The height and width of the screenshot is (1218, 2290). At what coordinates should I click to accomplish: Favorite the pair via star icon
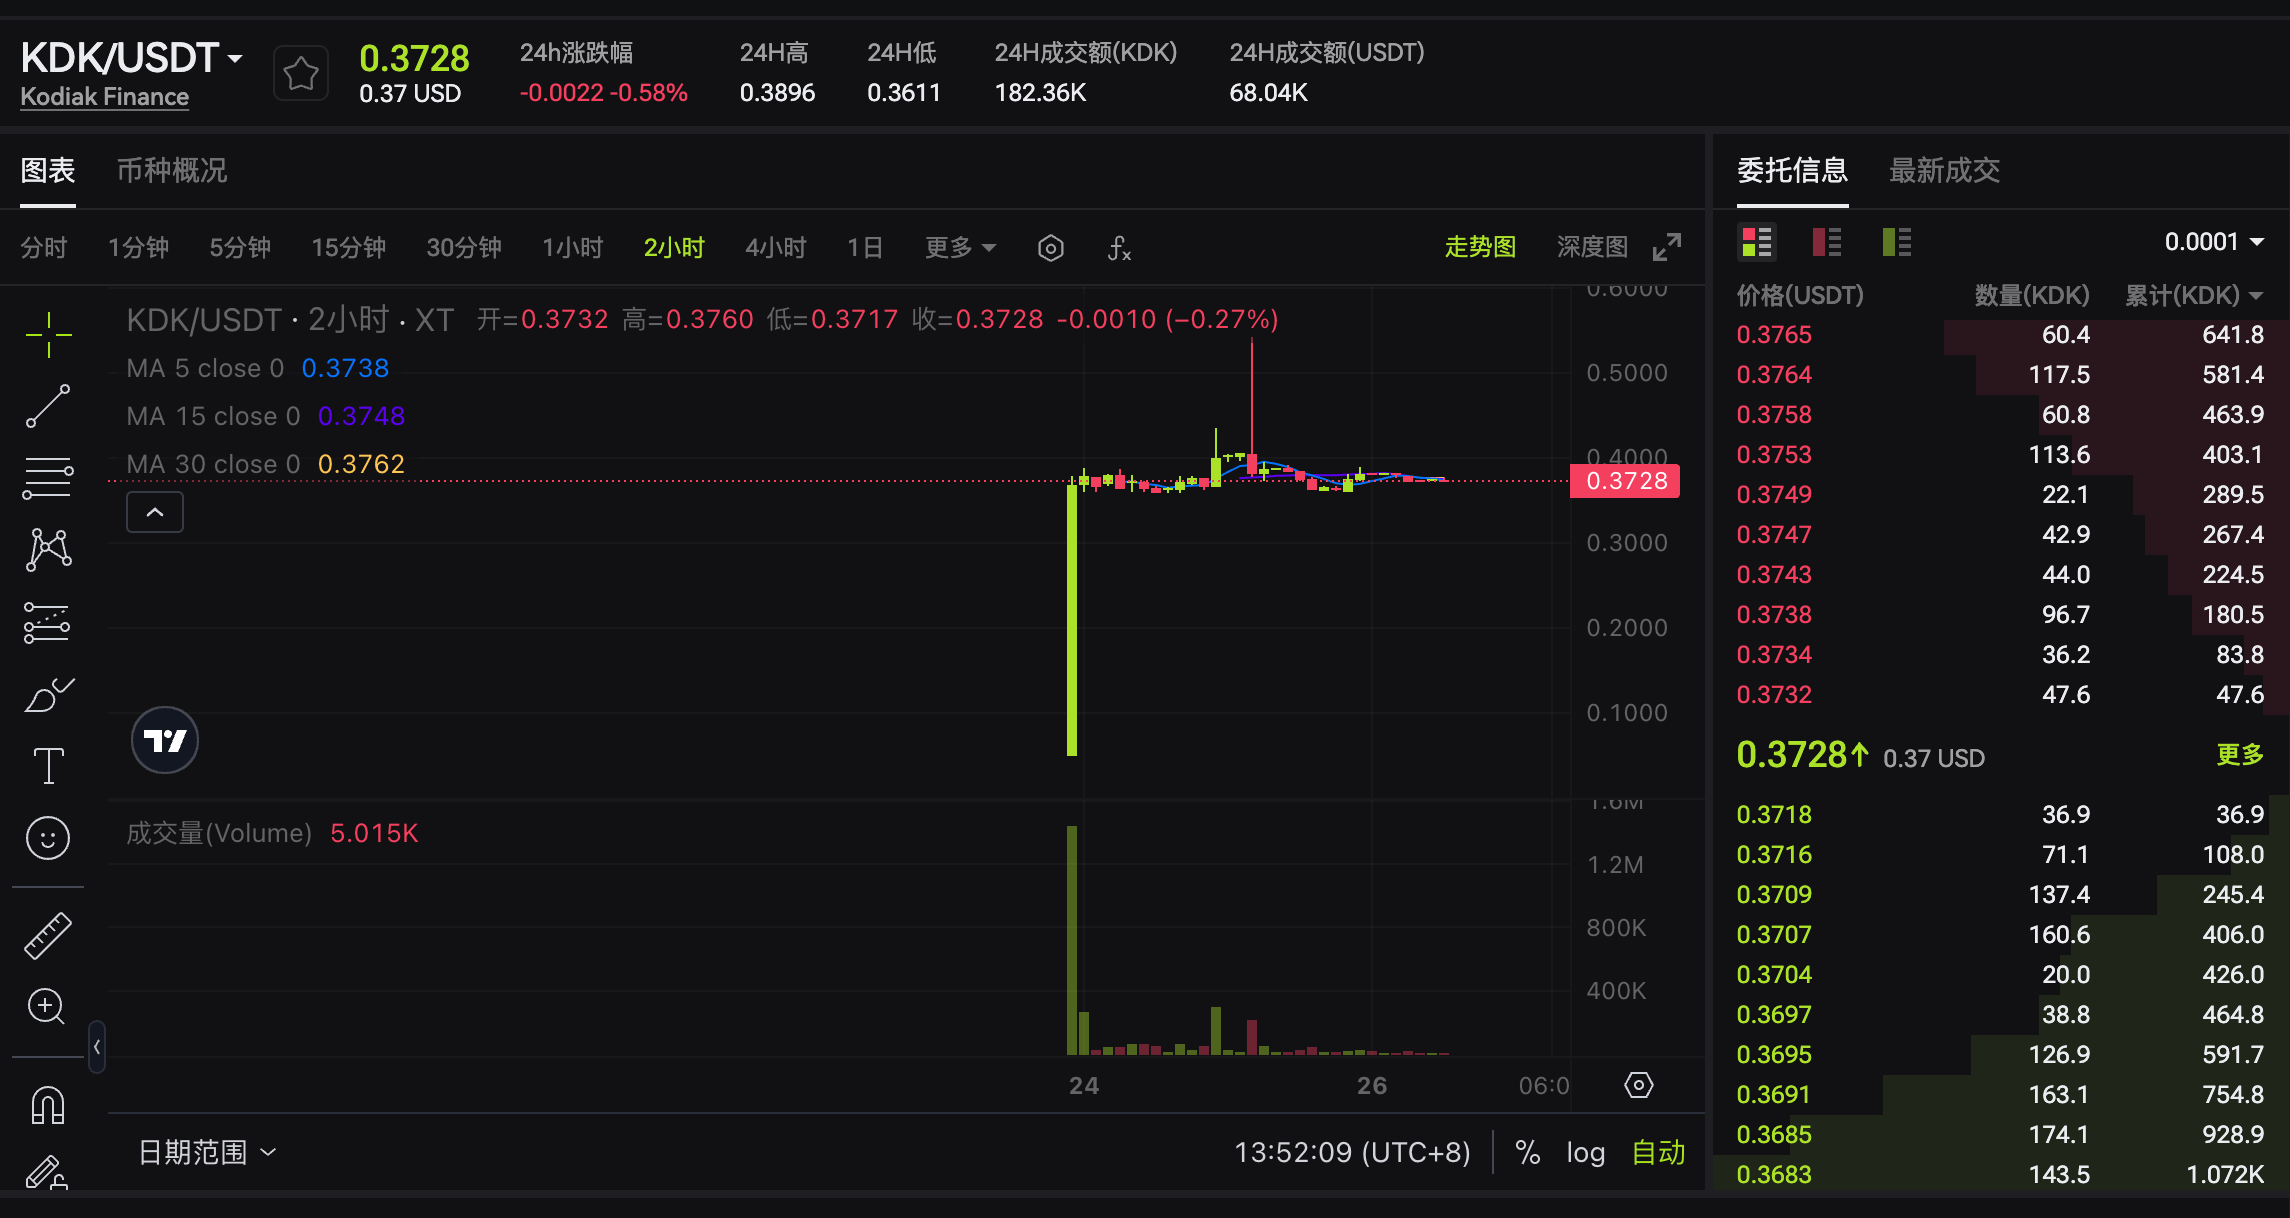(x=300, y=71)
